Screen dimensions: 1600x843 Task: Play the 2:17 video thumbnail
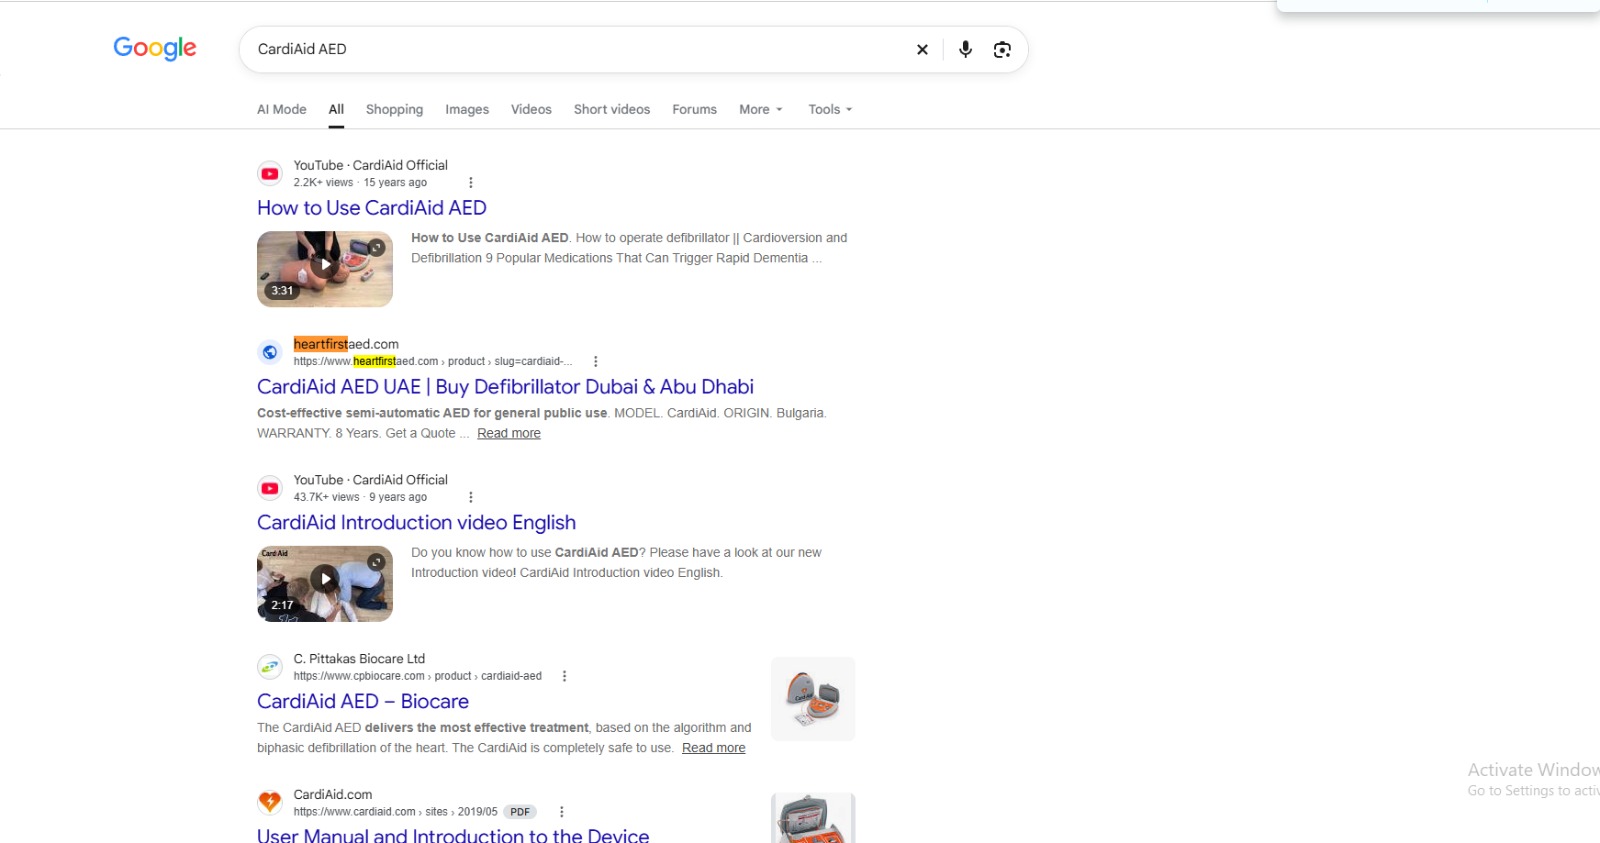tap(325, 584)
